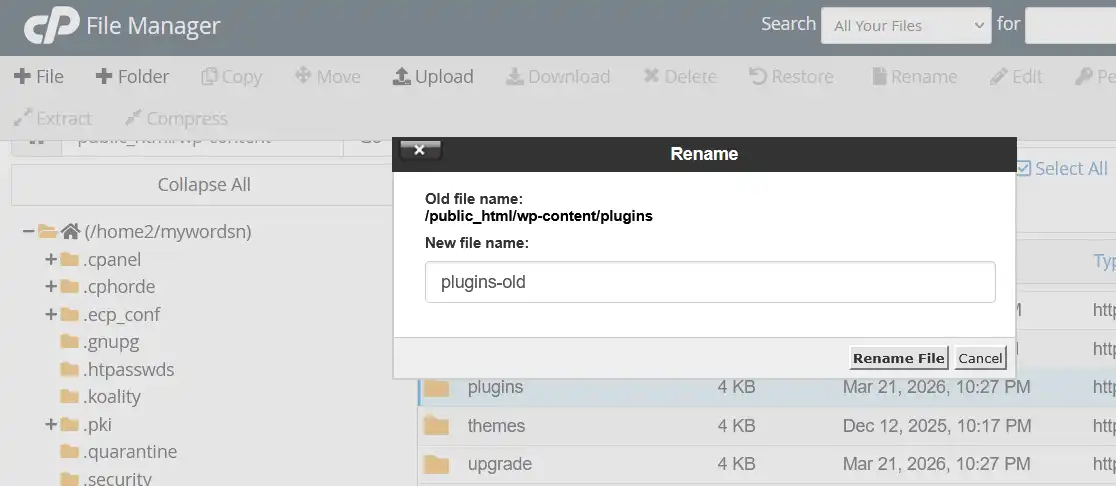1116x486 pixels.
Task: Select the .cphorde tree folder
Action: click(x=119, y=287)
